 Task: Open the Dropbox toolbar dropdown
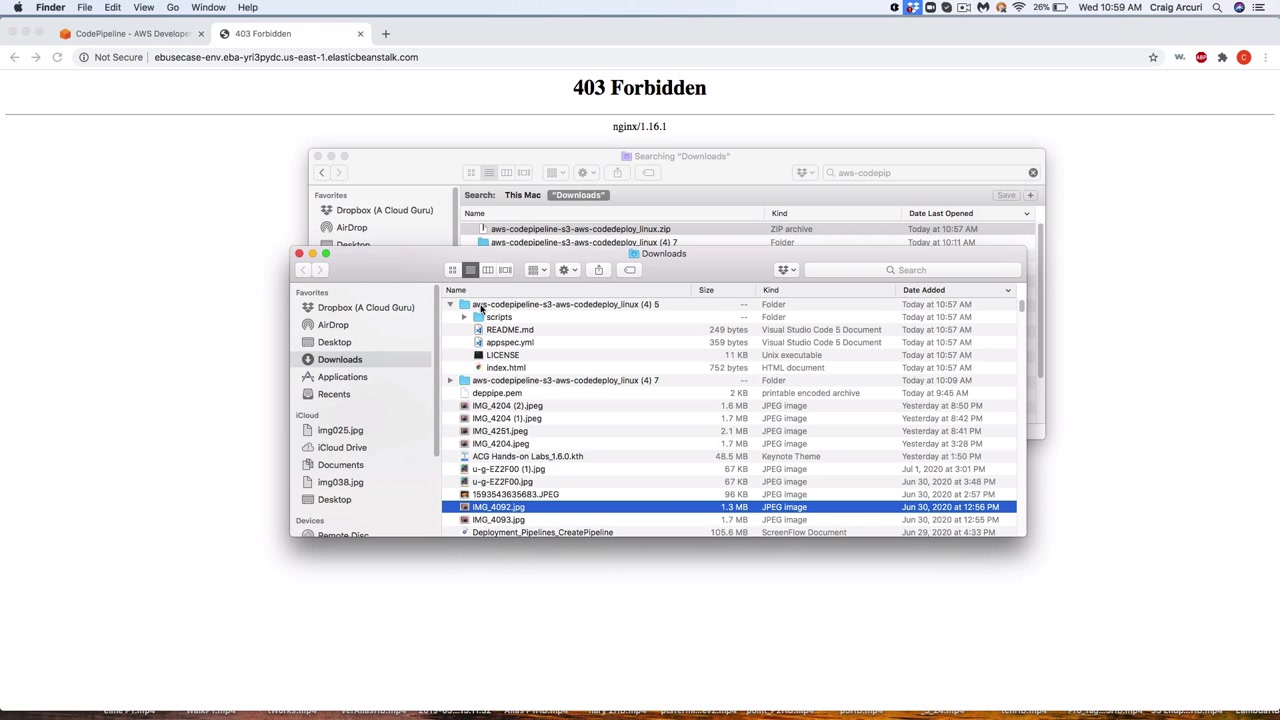click(x=787, y=270)
